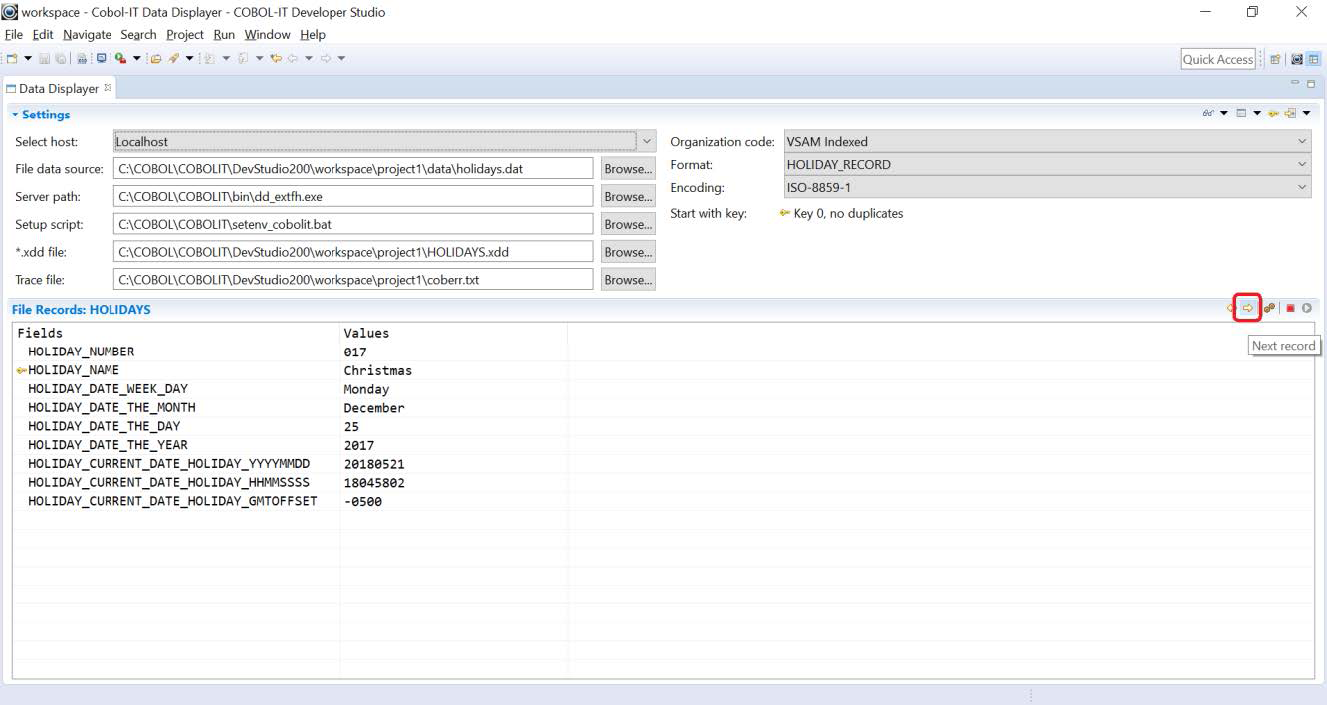Image resolution: width=1327 pixels, height=705 pixels.
Task: Click the New wizard icon in toolbar
Action: coord(13,59)
